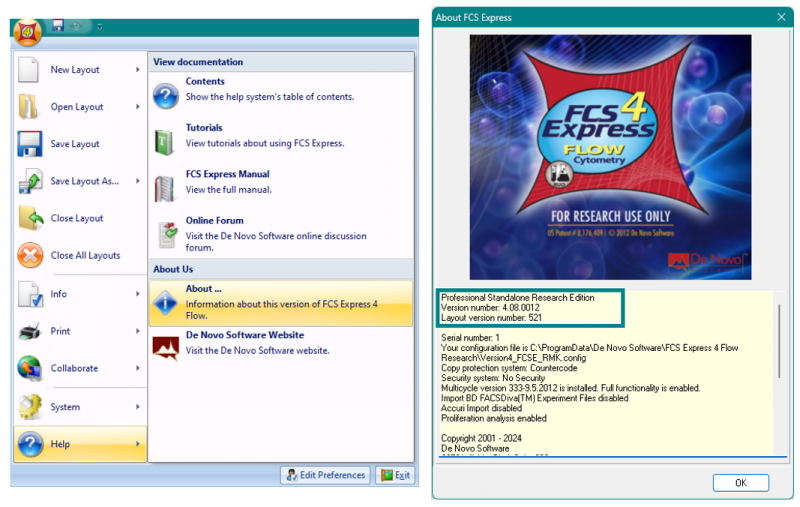Click the Edit Preferences button
This screenshot has width=800, height=507.
pyautogui.click(x=325, y=475)
